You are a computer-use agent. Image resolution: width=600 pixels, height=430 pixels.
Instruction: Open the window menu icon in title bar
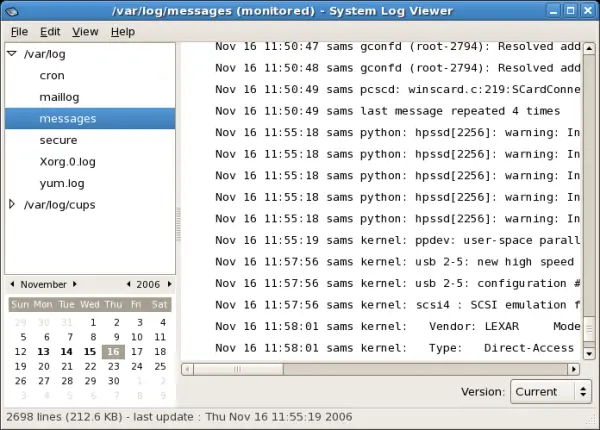pos(11,10)
